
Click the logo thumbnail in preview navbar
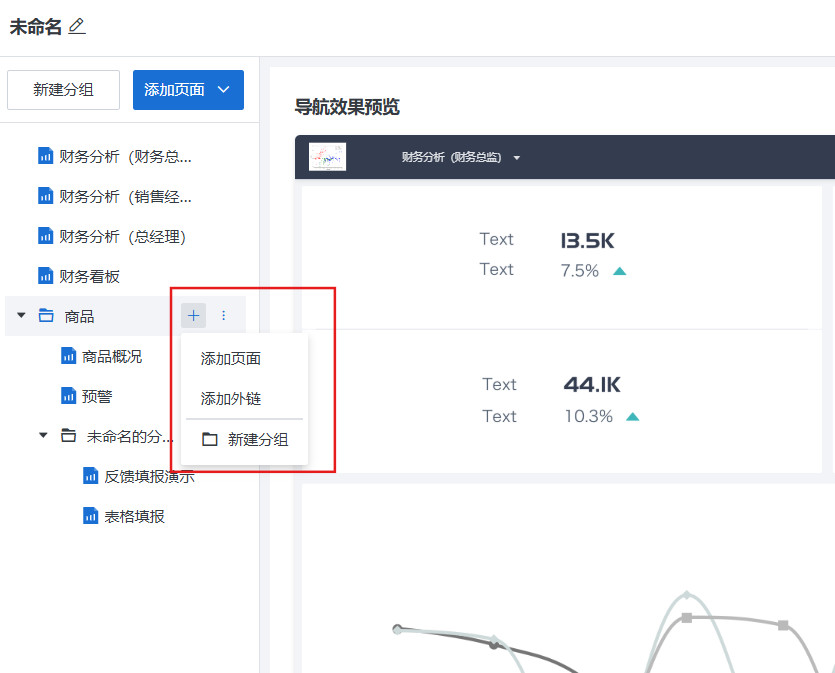(x=327, y=157)
